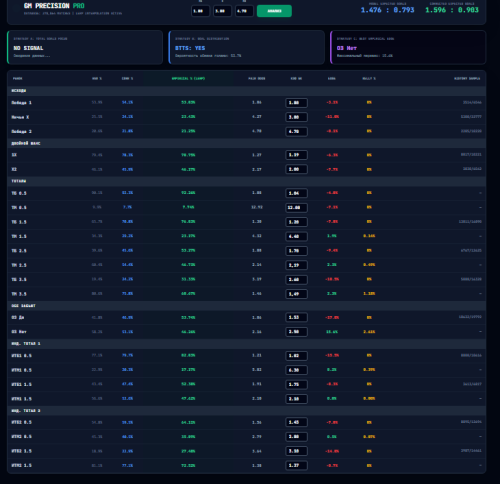Click the ИТБ1 0.5 odds input field

click(296, 356)
